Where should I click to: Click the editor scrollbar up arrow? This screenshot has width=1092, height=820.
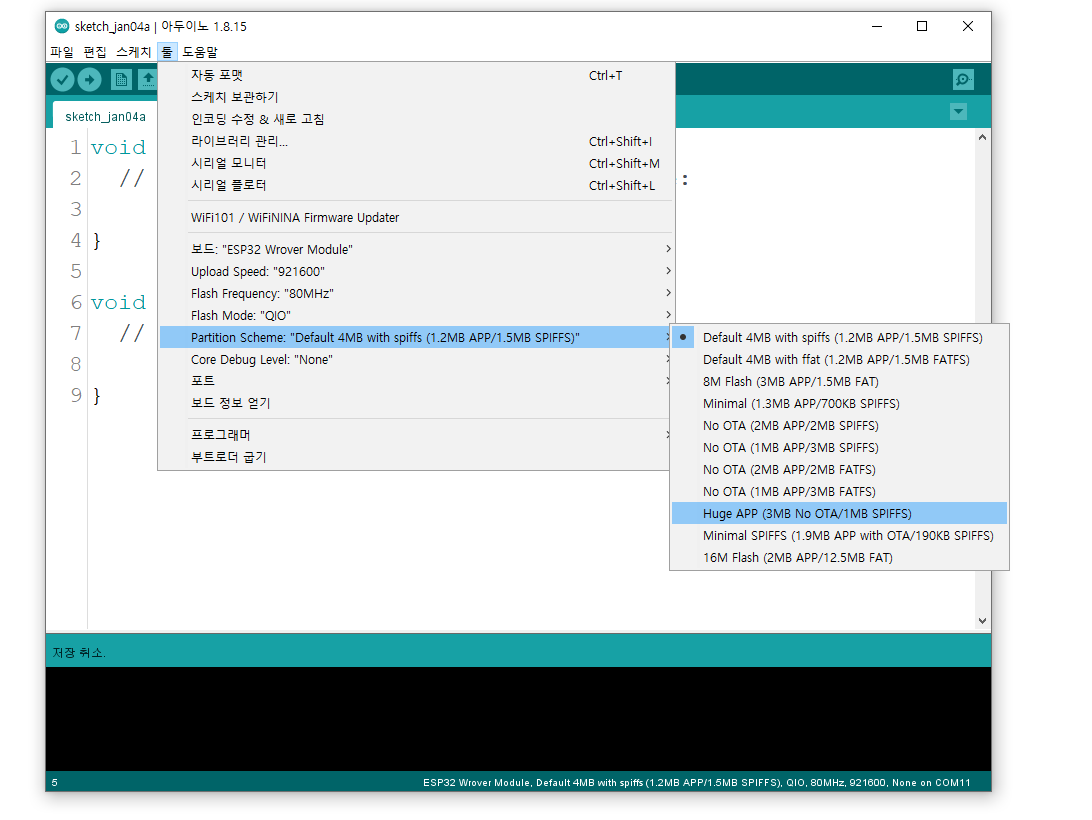click(982, 137)
